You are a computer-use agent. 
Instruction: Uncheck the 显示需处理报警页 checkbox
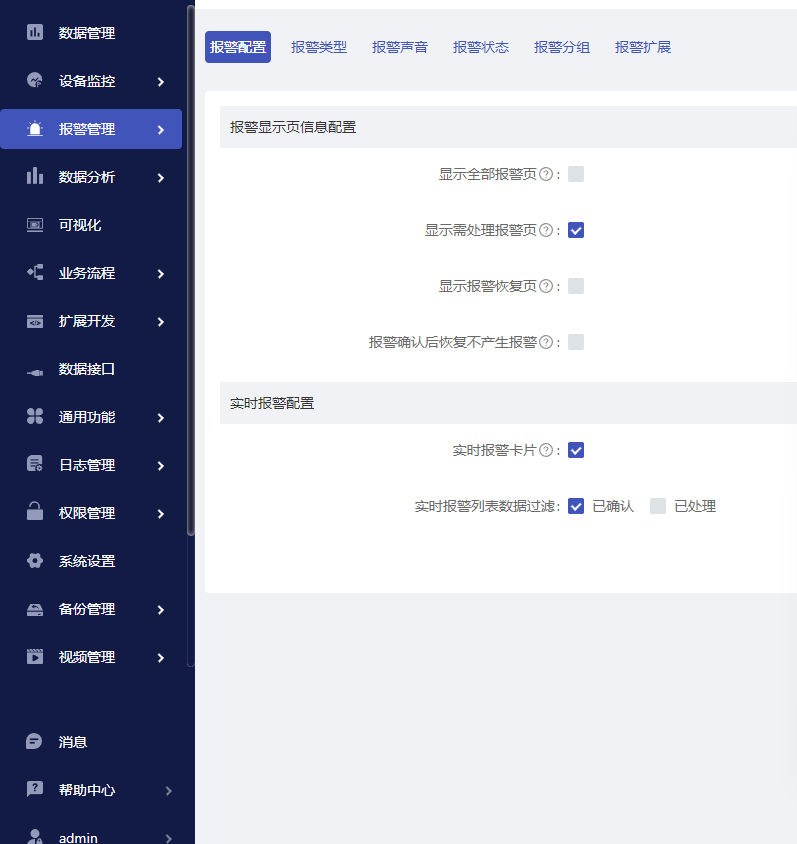coord(576,230)
